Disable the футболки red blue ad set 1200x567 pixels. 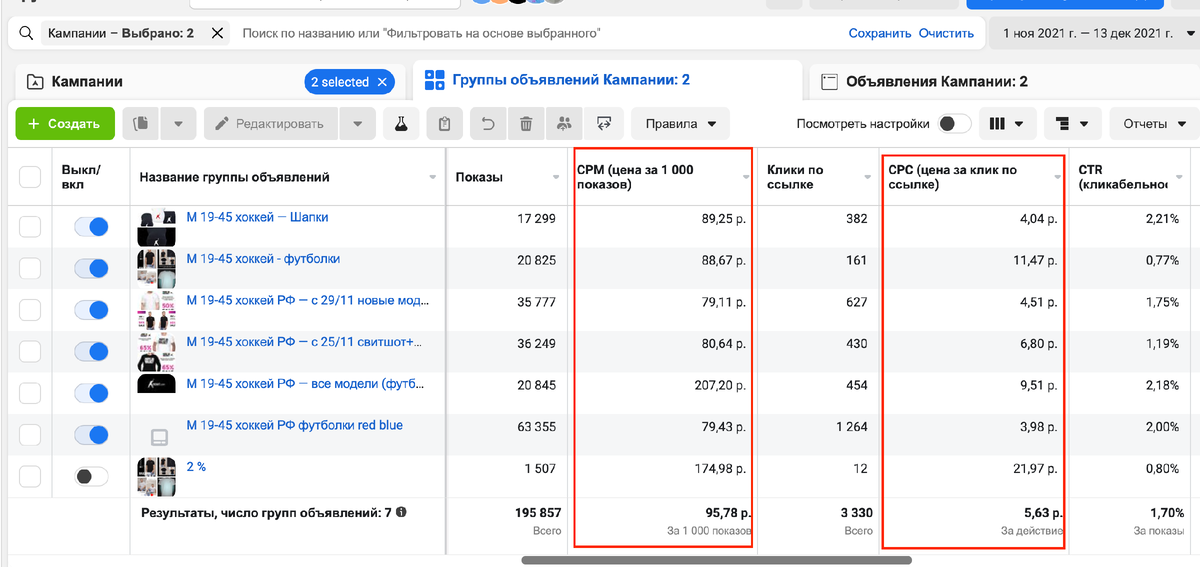(91, 435)
